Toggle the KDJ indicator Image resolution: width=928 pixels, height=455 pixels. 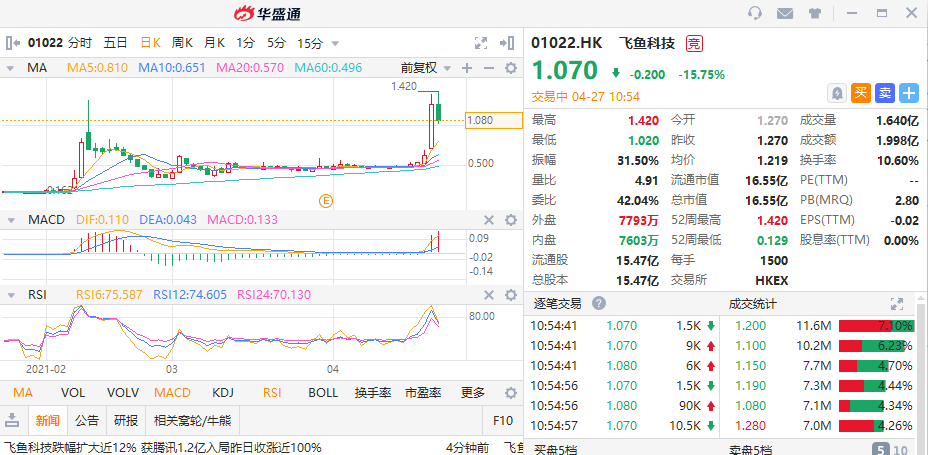(222, 393)
